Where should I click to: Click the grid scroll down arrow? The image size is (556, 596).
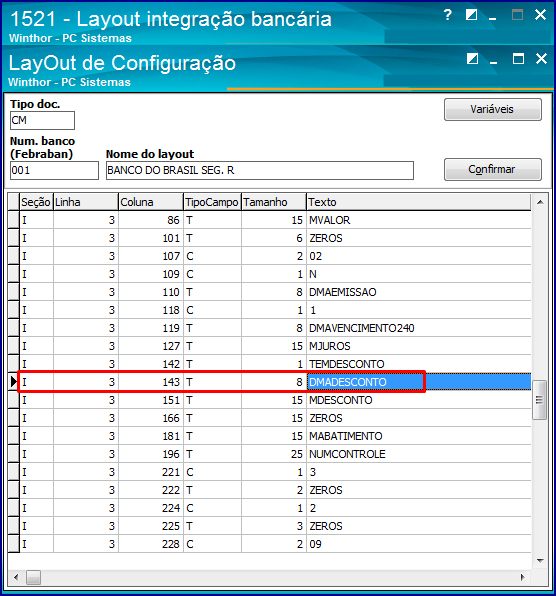click(540, 561)
